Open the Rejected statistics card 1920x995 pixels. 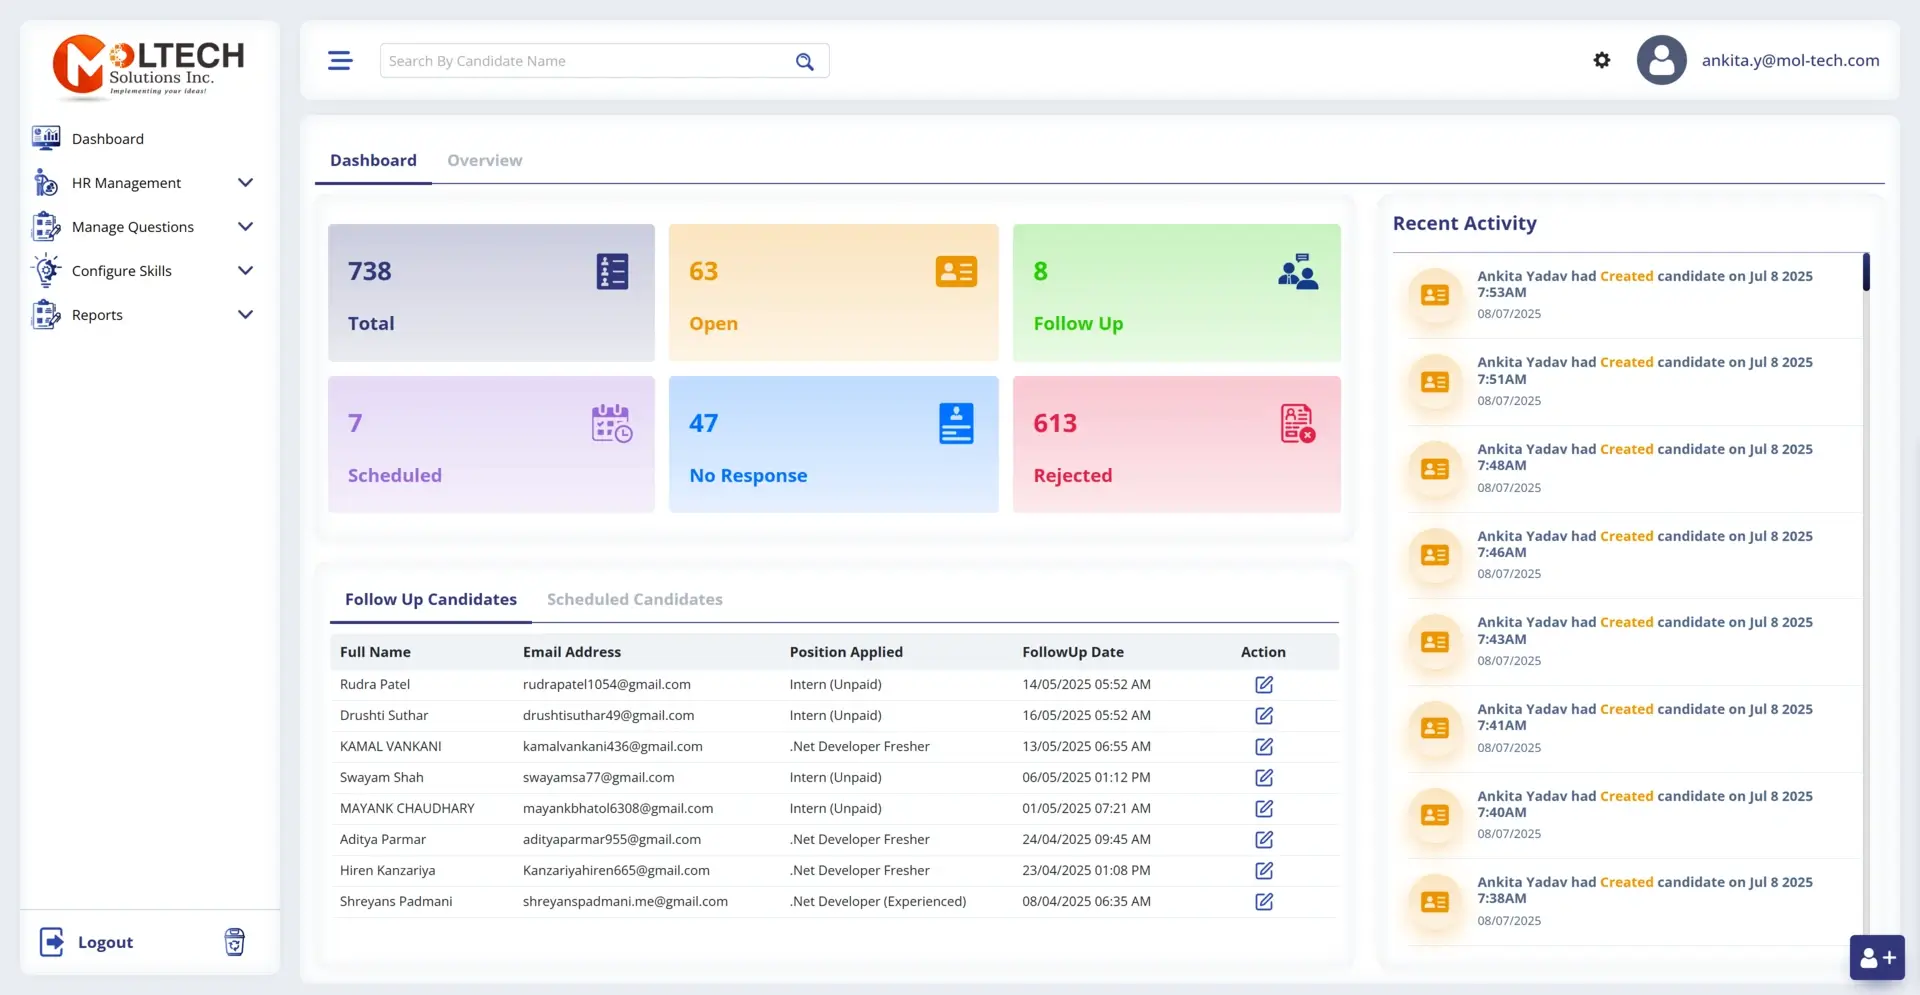1176,443
